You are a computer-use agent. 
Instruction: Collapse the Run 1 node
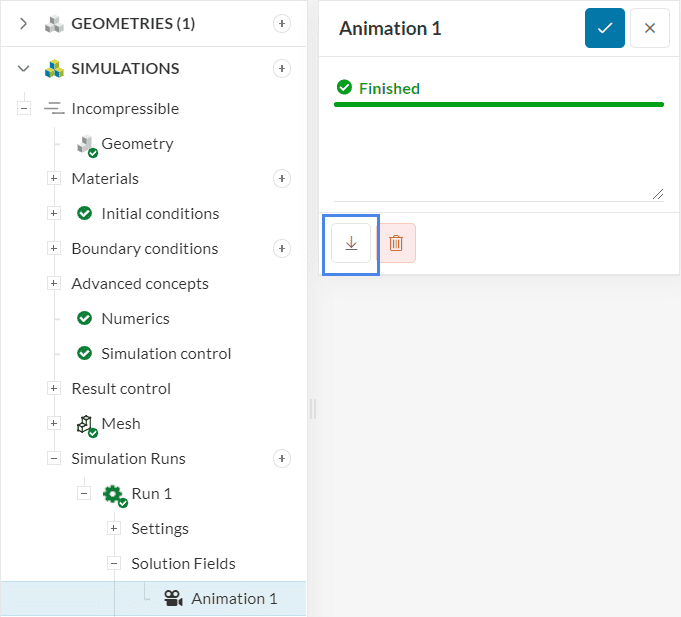click(84, 494)
